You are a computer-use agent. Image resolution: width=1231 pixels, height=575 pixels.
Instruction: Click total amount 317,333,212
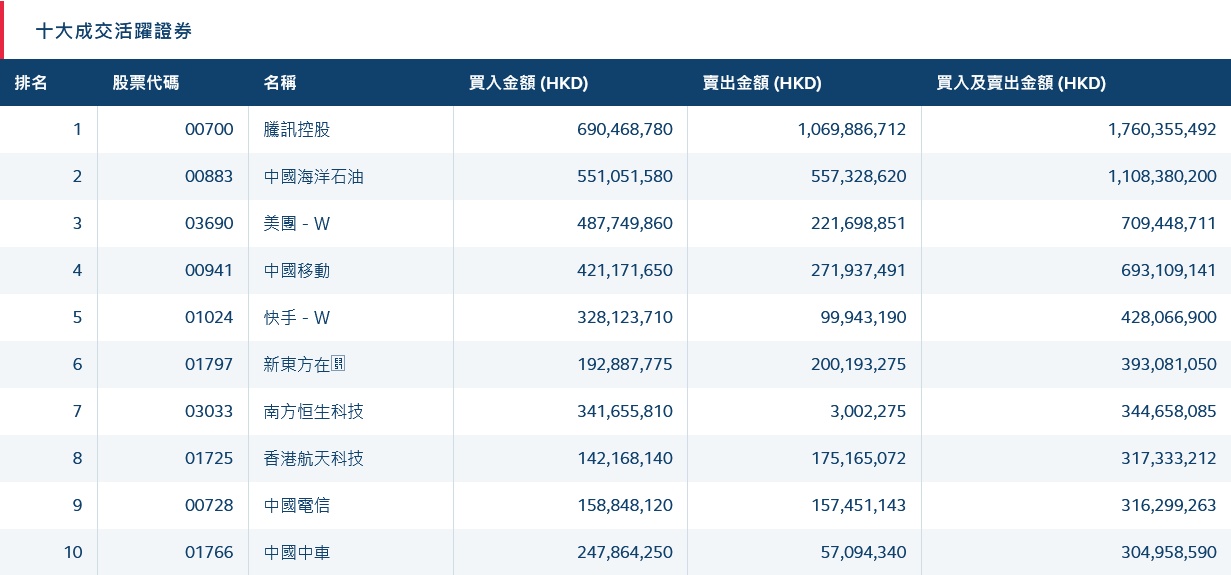[1169, 458]
